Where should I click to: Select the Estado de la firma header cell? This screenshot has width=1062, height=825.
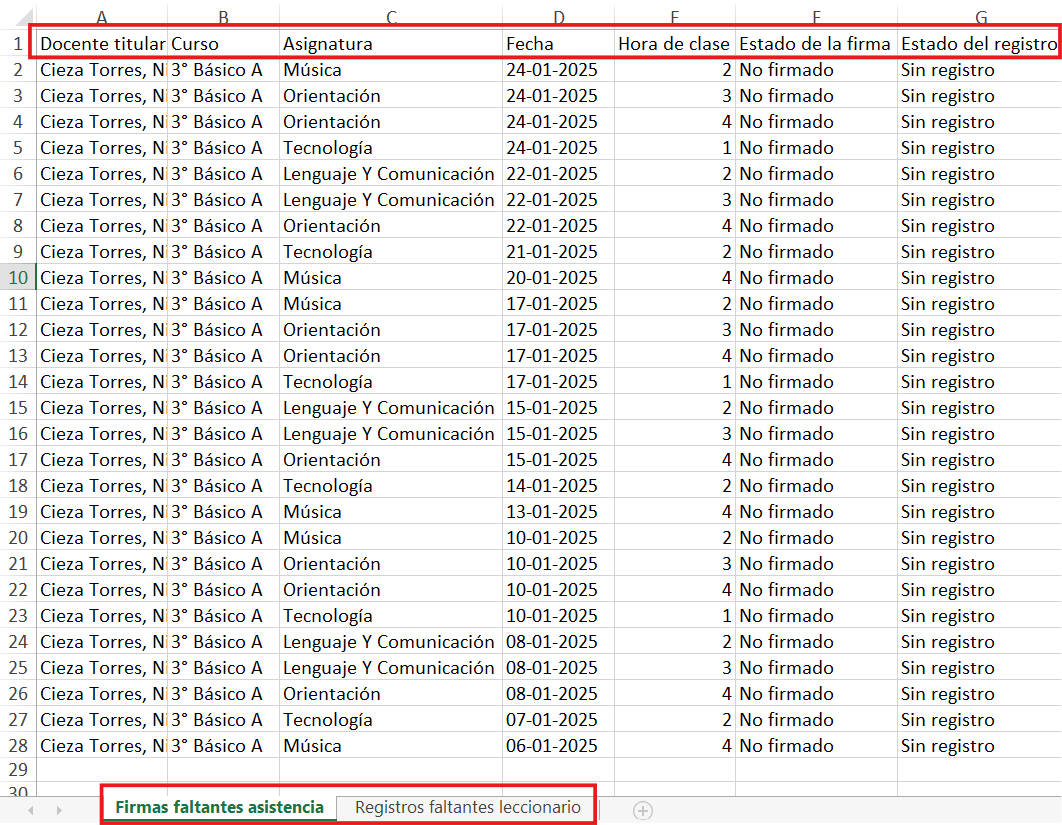817,44
